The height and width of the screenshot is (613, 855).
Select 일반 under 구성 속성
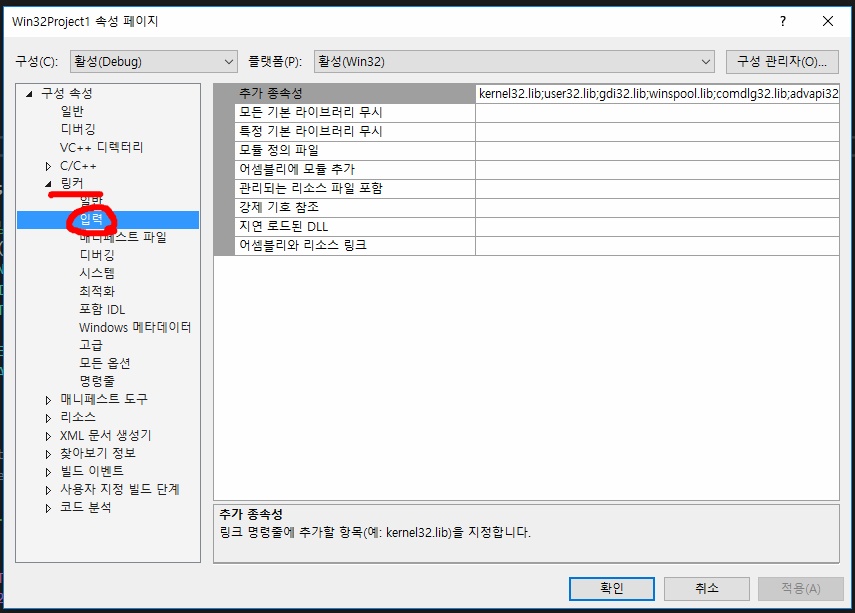(x=72, y=111)
